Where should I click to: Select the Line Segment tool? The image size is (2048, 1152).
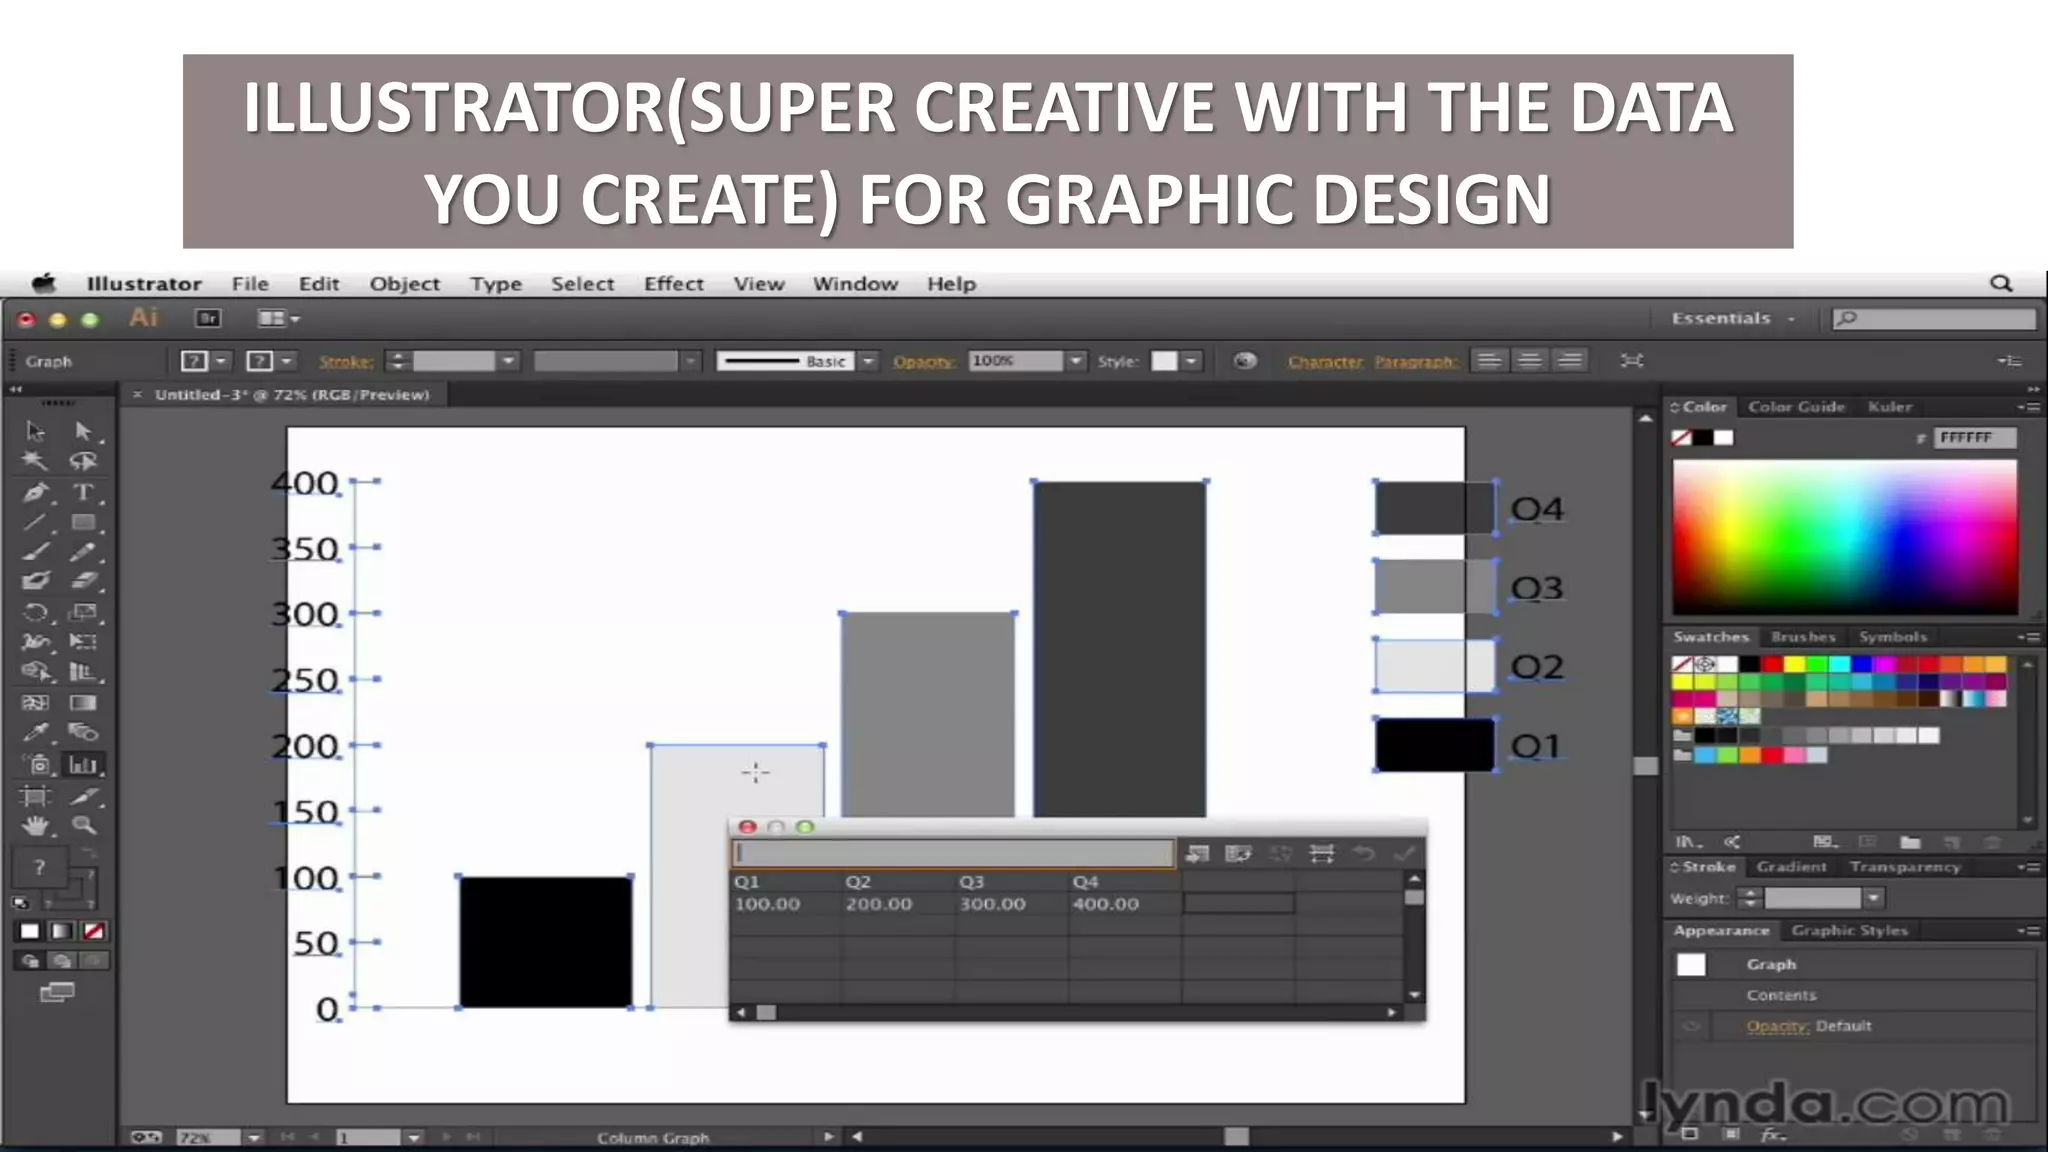click(36, 522)
